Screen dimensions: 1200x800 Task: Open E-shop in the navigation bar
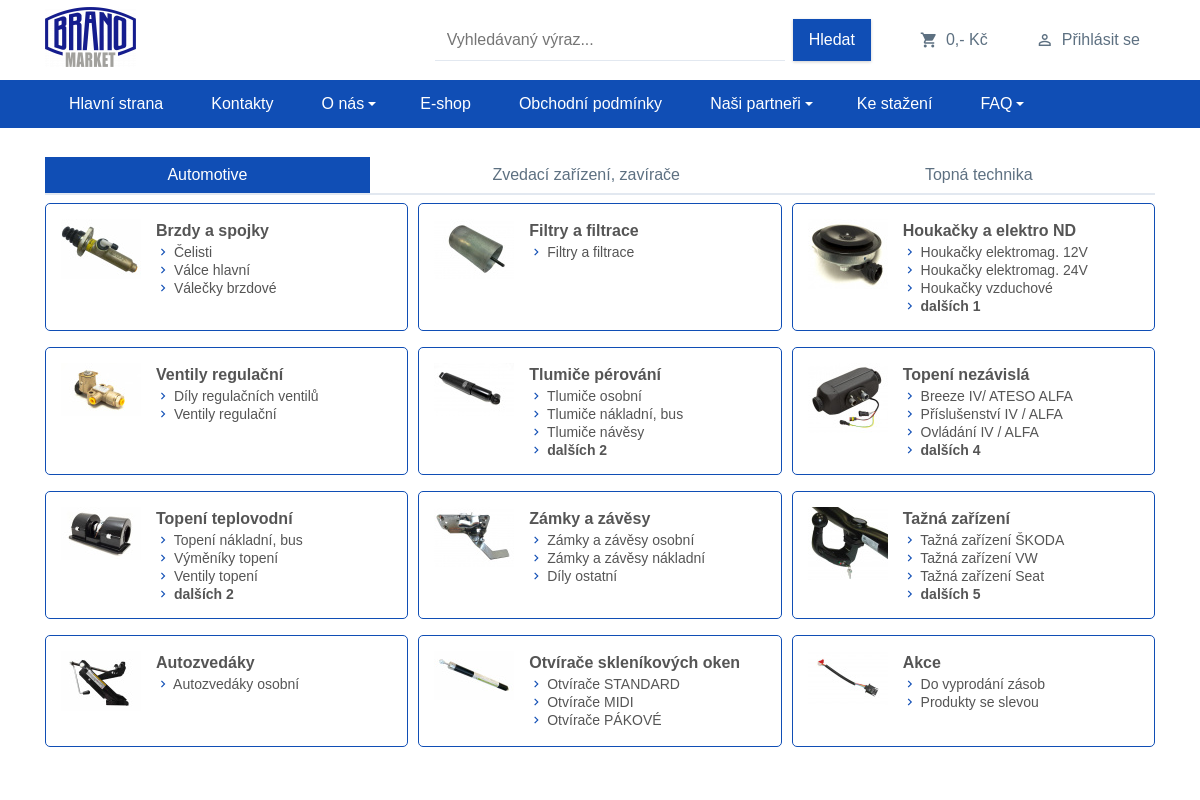pos(445,104)
